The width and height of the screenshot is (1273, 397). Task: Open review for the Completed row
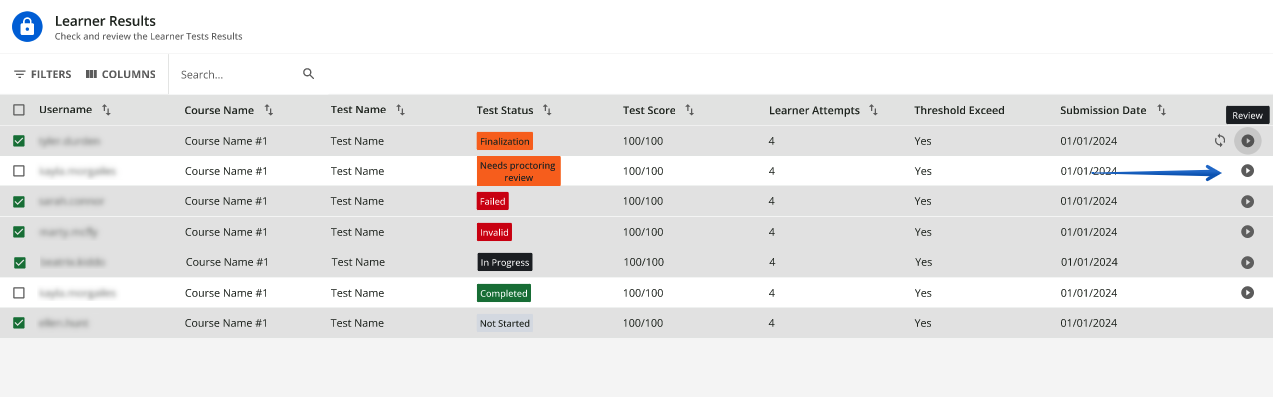[1247, 293]
